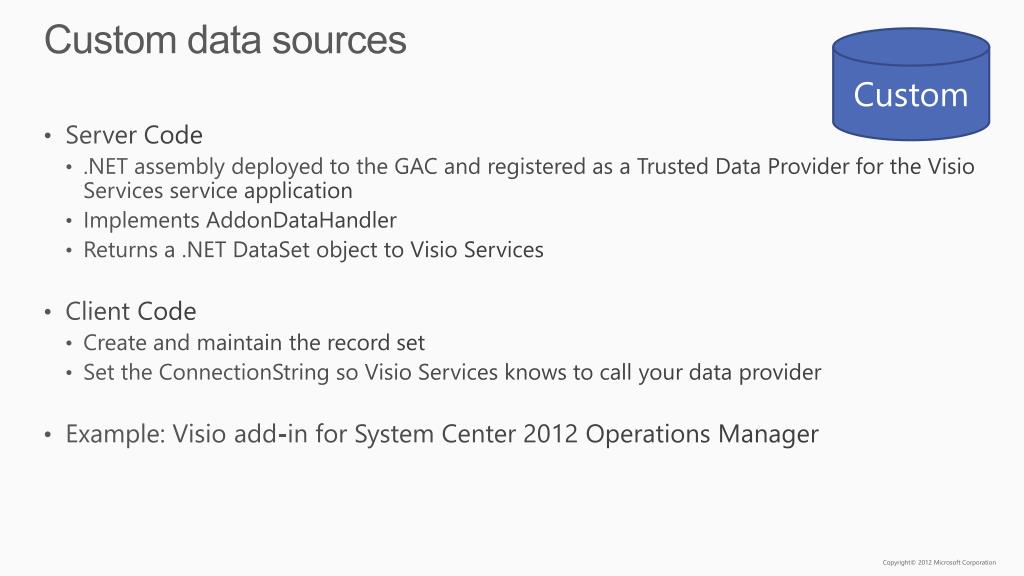
Task: Click the "Server Code" bullet heading
Action: (134, 135)
